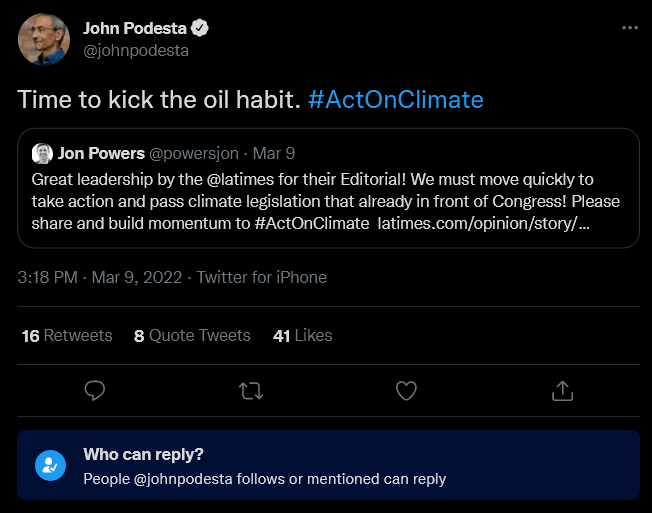Open the @johnpodesta handle under name

point(136,51)
